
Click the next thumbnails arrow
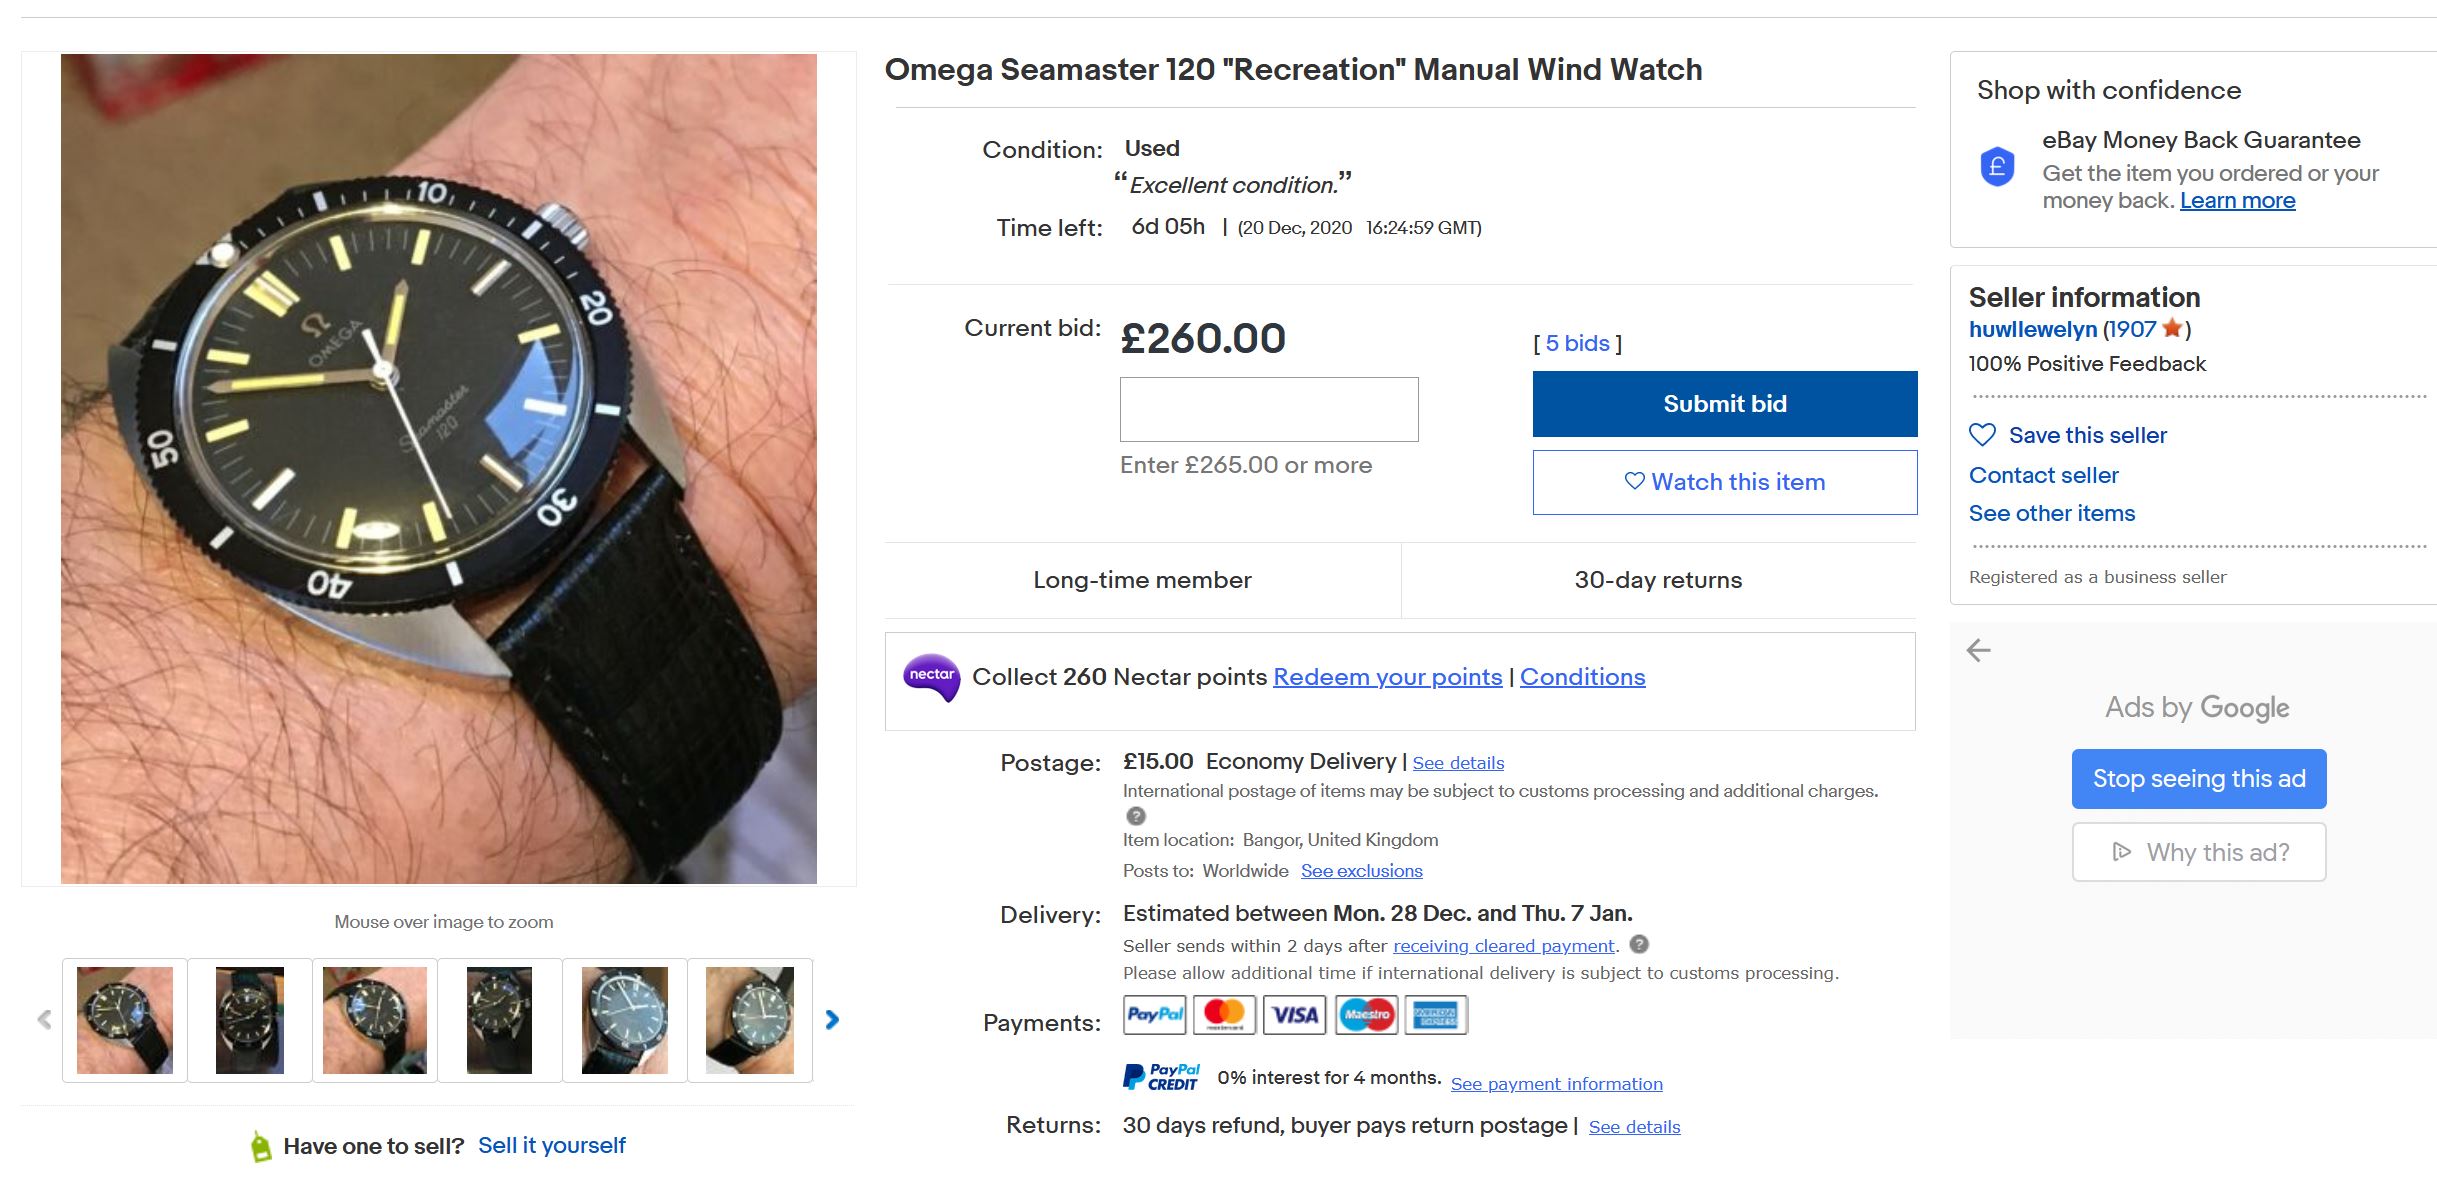[832, 1020]
